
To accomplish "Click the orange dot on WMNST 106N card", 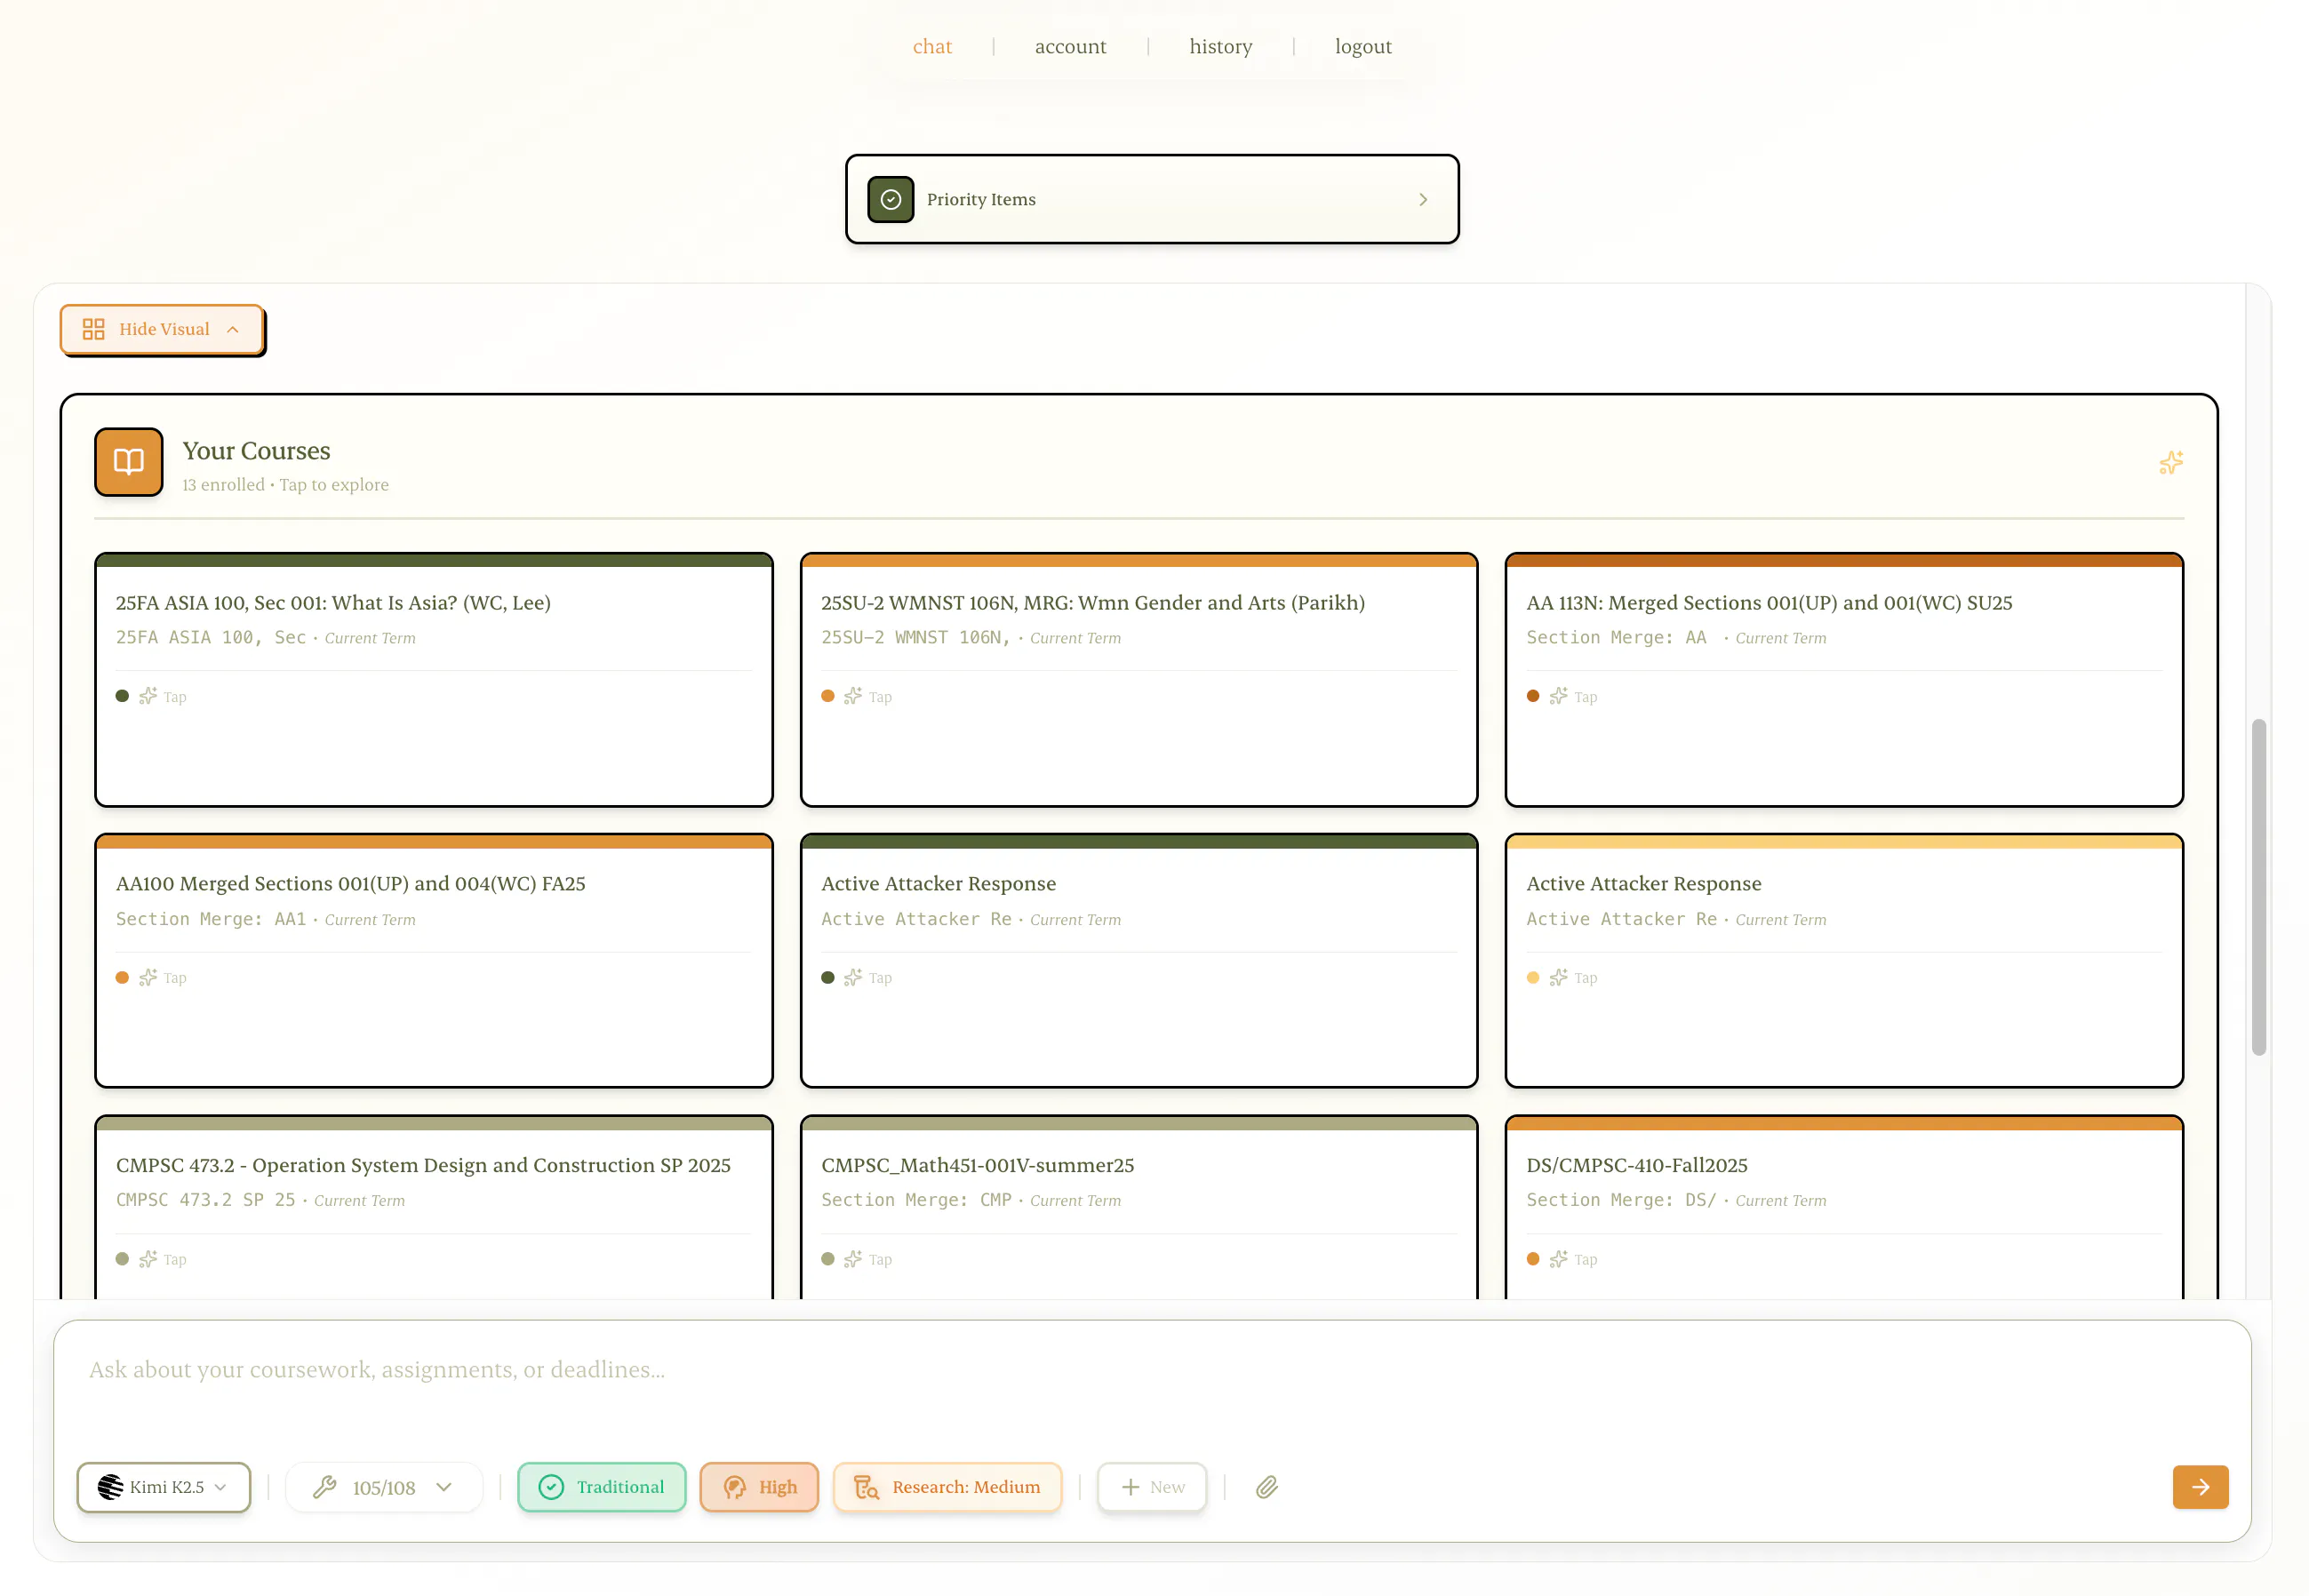I will (828, 696).
